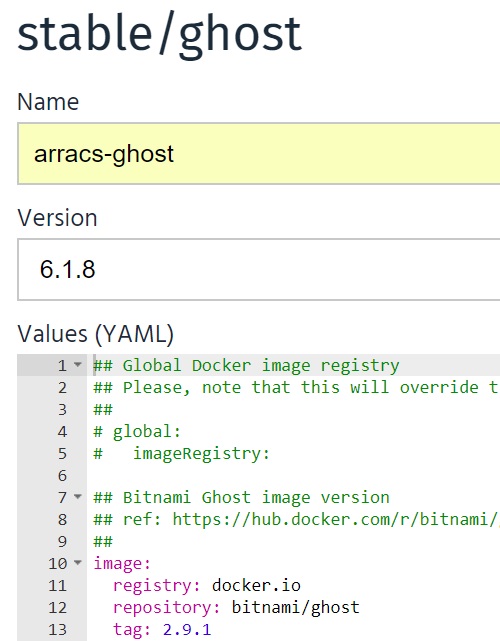
Task: Collapse the image section fold arrow on line 10
Action: 78,563
